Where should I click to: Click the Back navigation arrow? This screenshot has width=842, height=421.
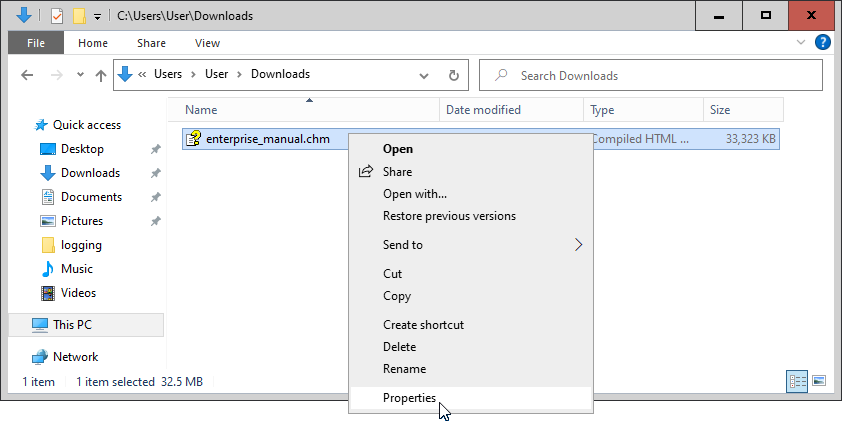pos(28,75)
